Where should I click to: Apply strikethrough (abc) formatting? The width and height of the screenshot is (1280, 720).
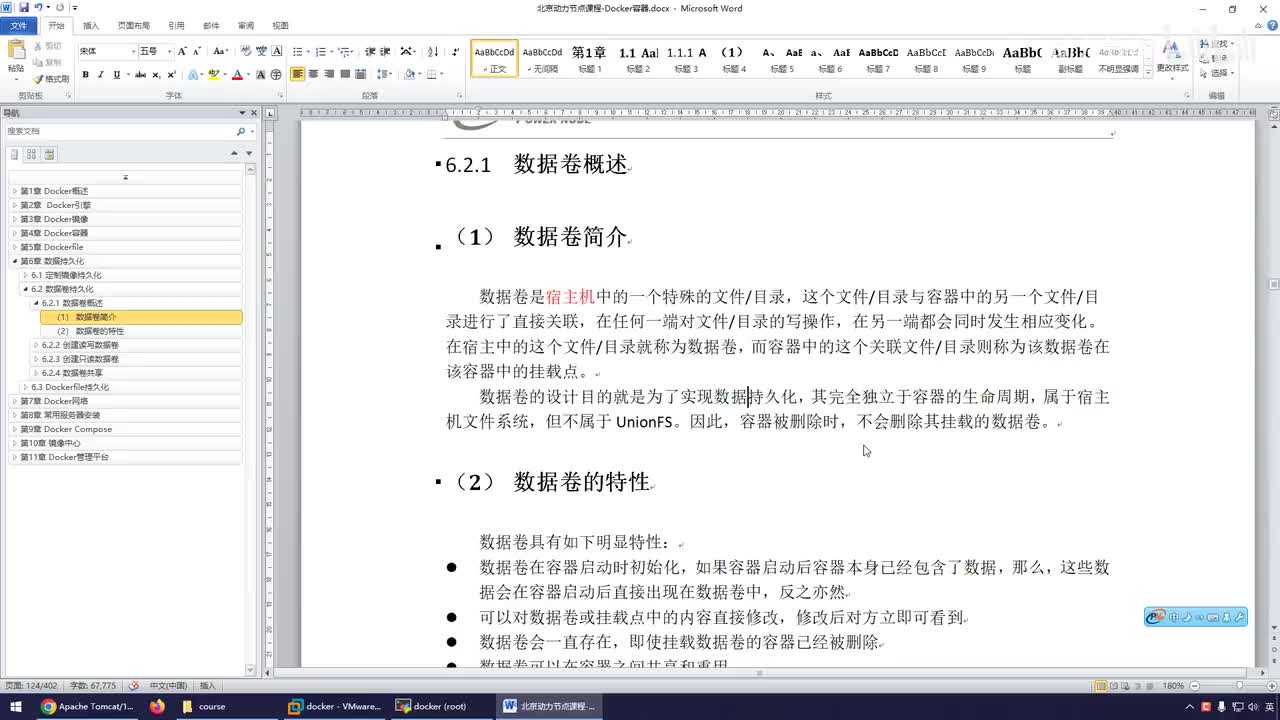coord(140,75)
